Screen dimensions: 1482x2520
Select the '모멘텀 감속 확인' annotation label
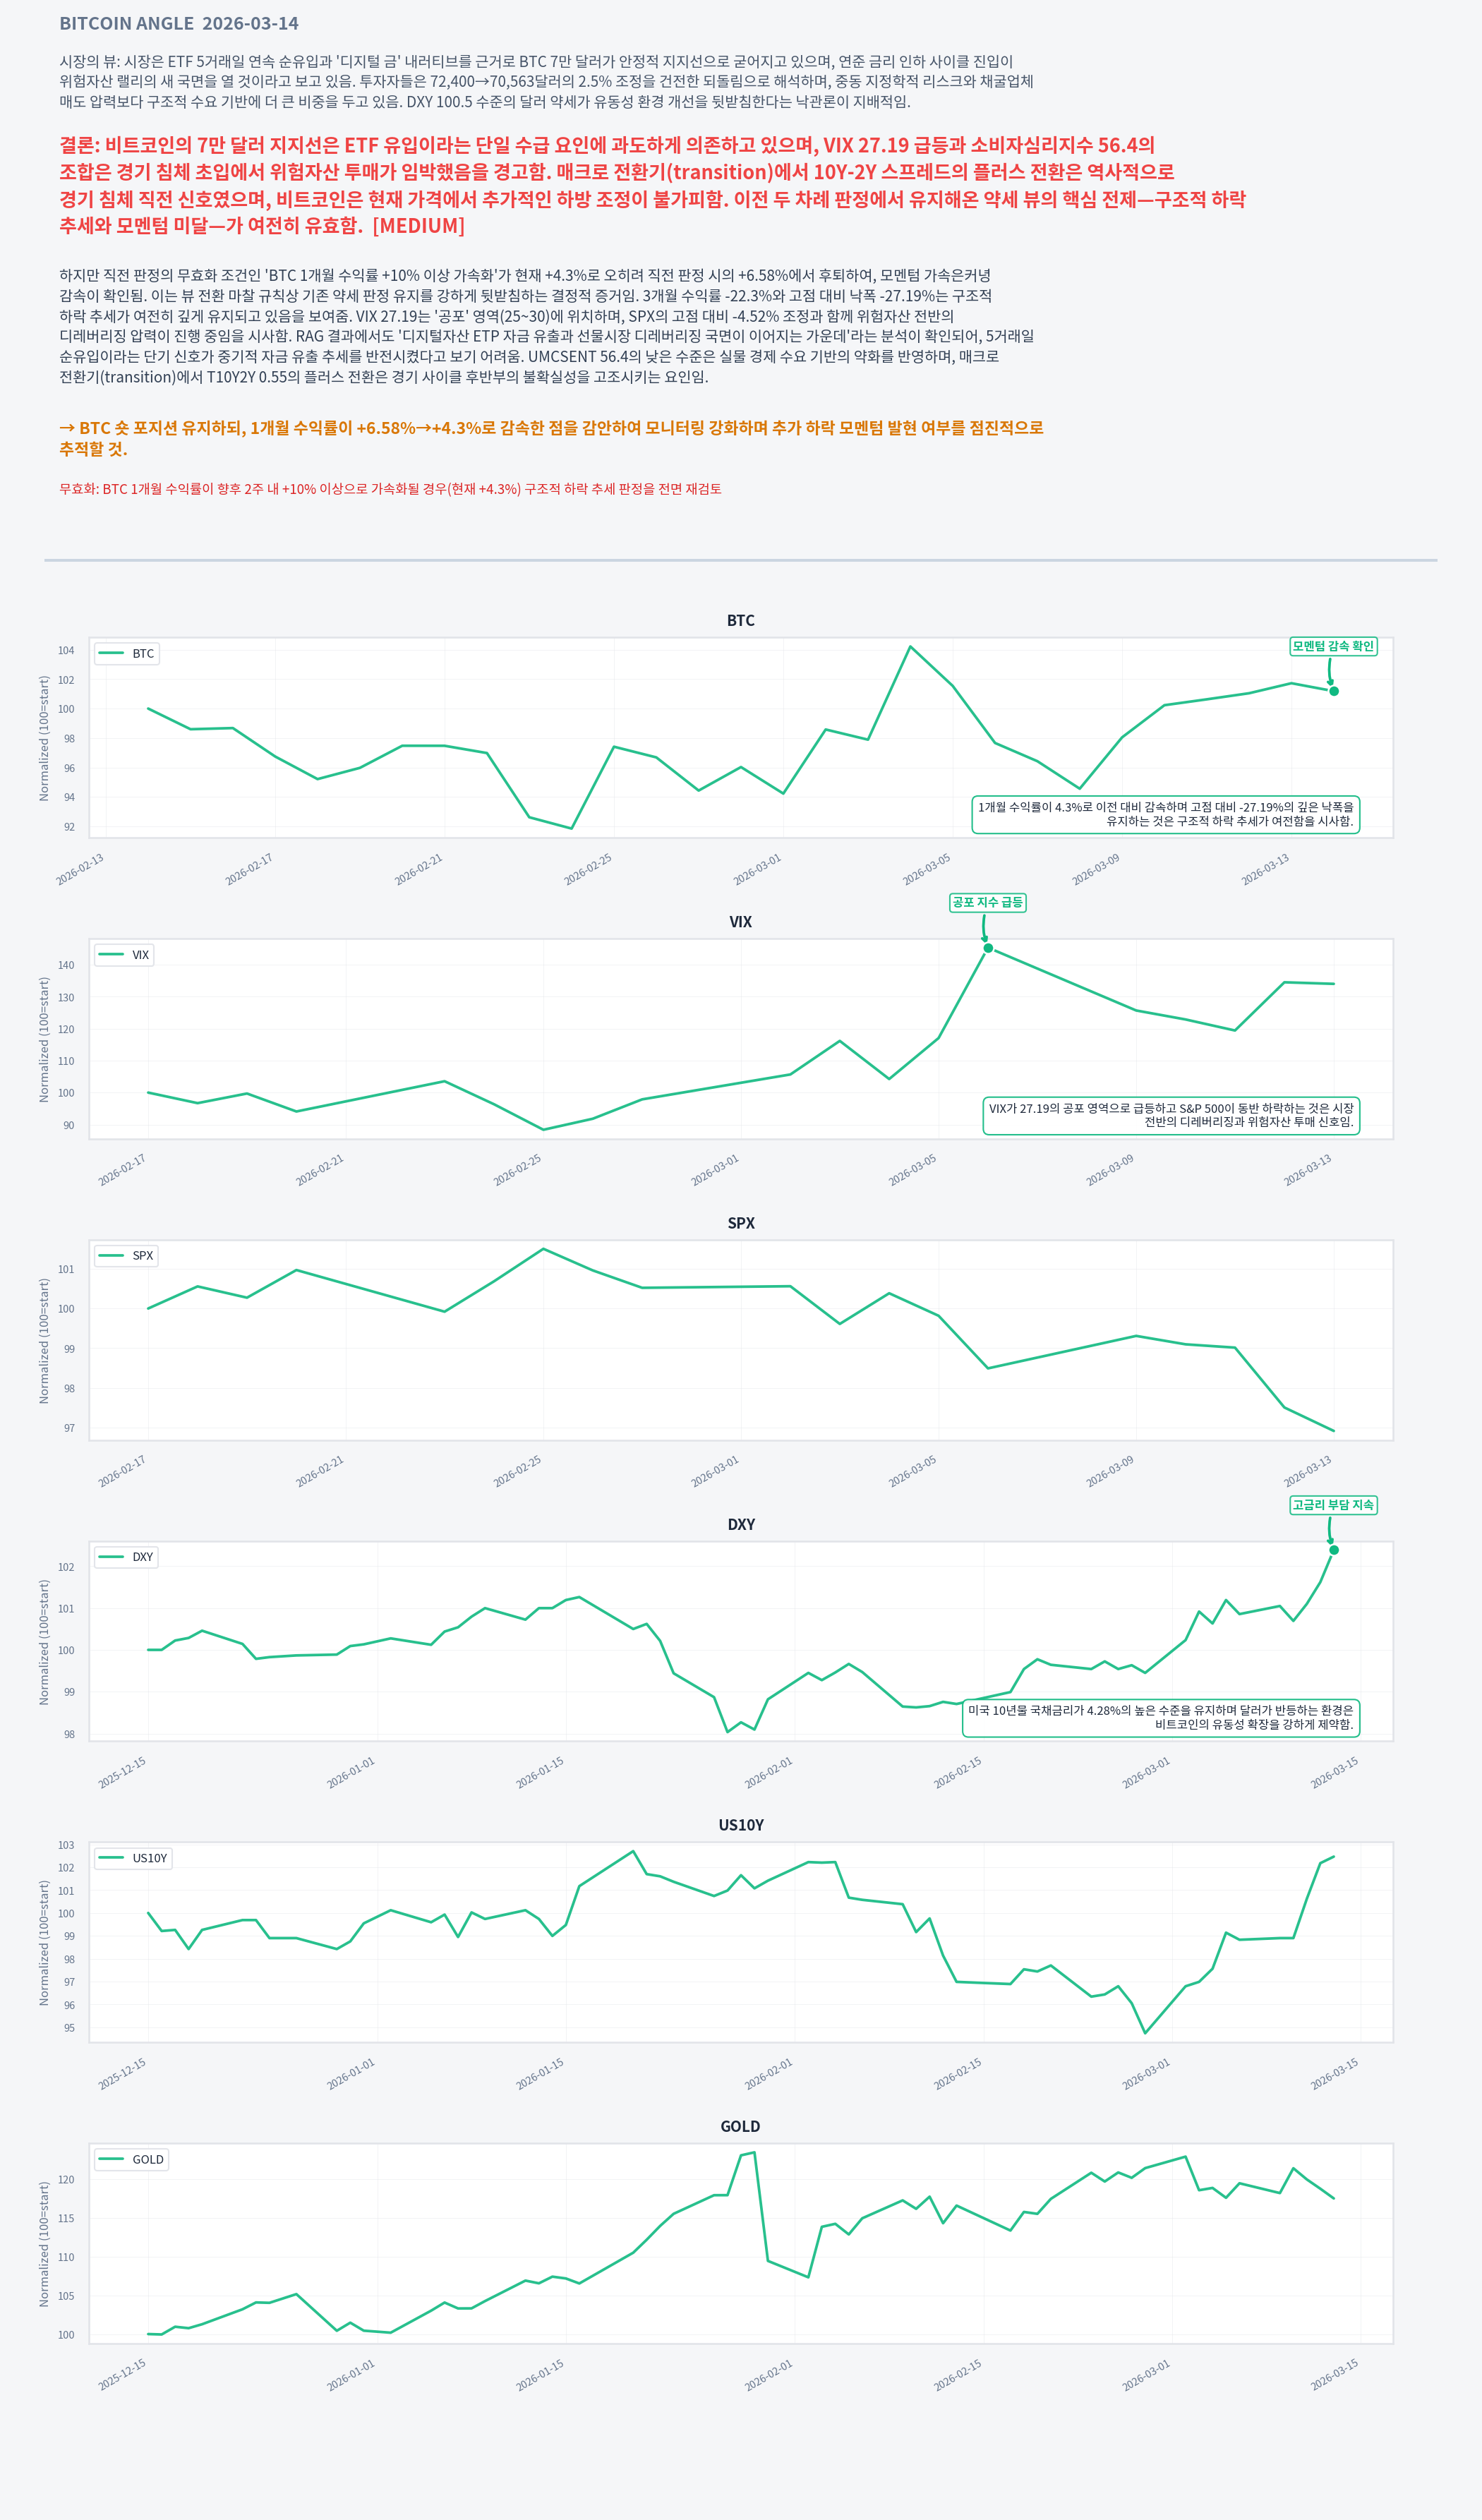1333,646
